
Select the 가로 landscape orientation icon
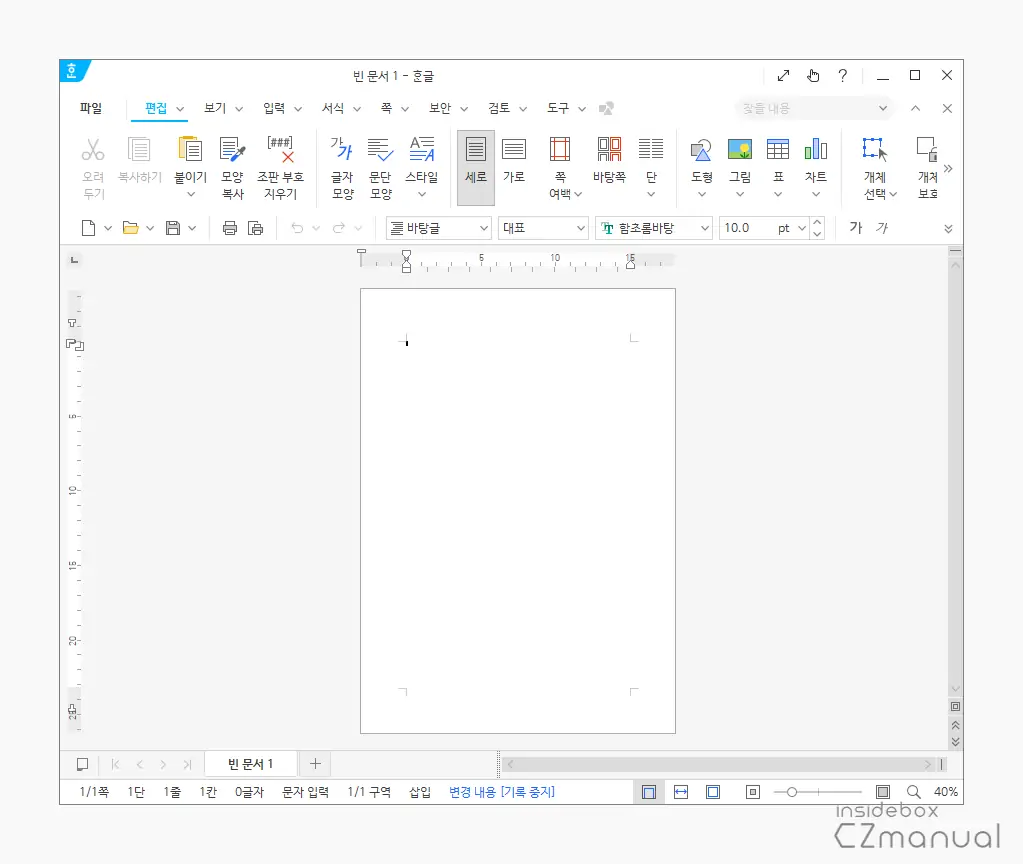click(x=513, y=151)
